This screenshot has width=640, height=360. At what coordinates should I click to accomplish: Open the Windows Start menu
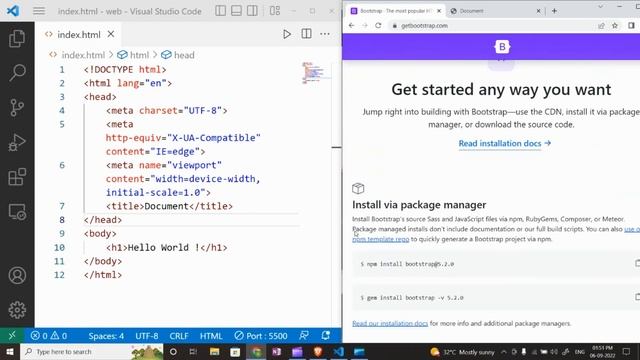[10, 351]
